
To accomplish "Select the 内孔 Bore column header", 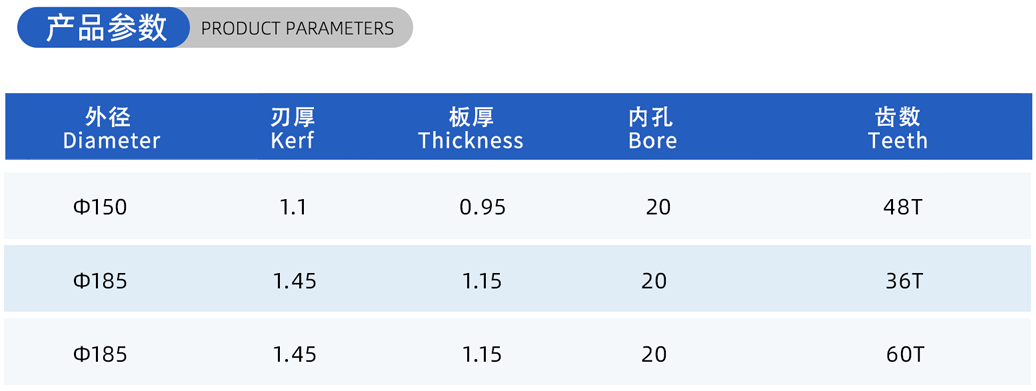I will pos(653,129).
